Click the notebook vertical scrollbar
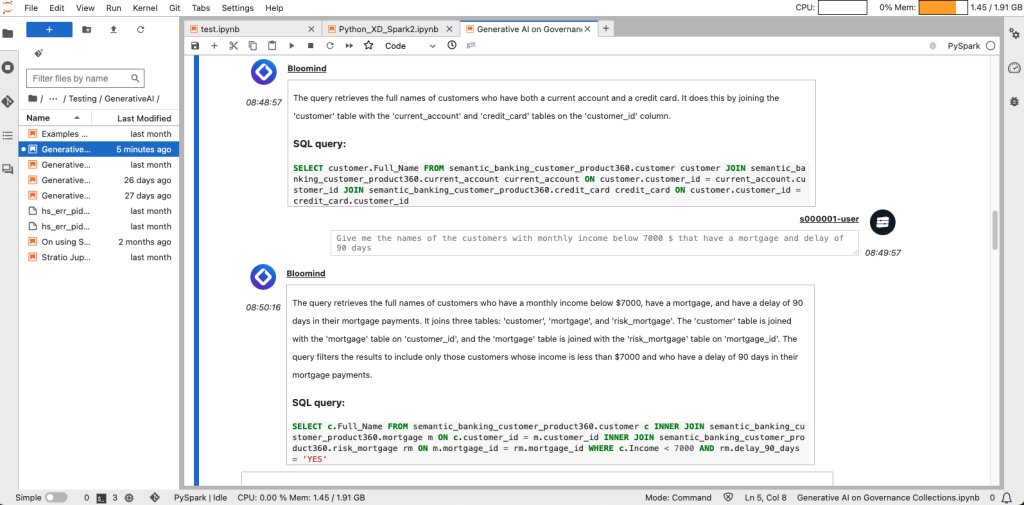The image size is (1024, 505). tap(994, 230)
